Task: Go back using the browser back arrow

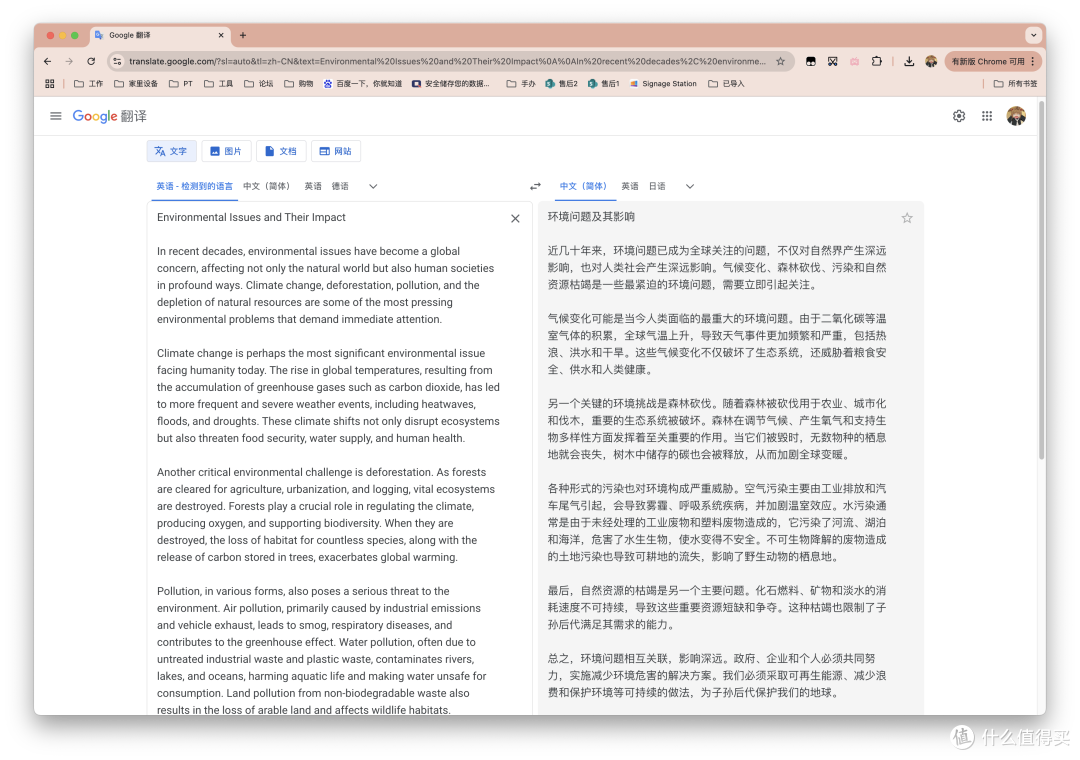Action: [48, 61]
